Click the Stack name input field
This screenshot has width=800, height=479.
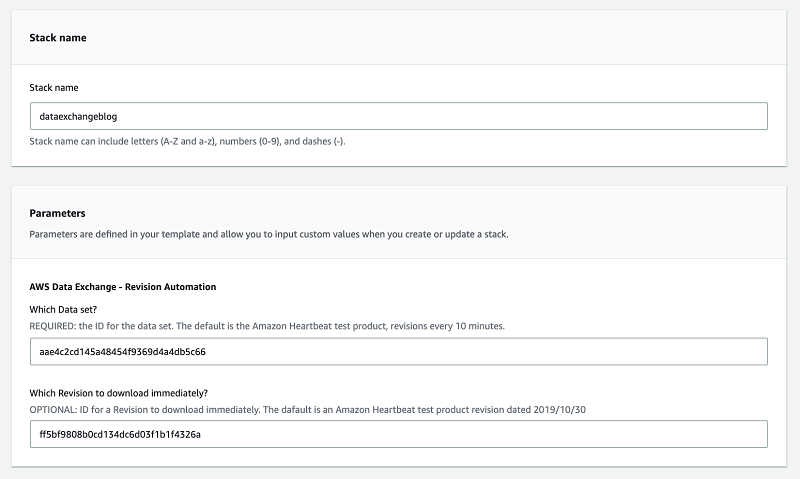tap(398, 116)
